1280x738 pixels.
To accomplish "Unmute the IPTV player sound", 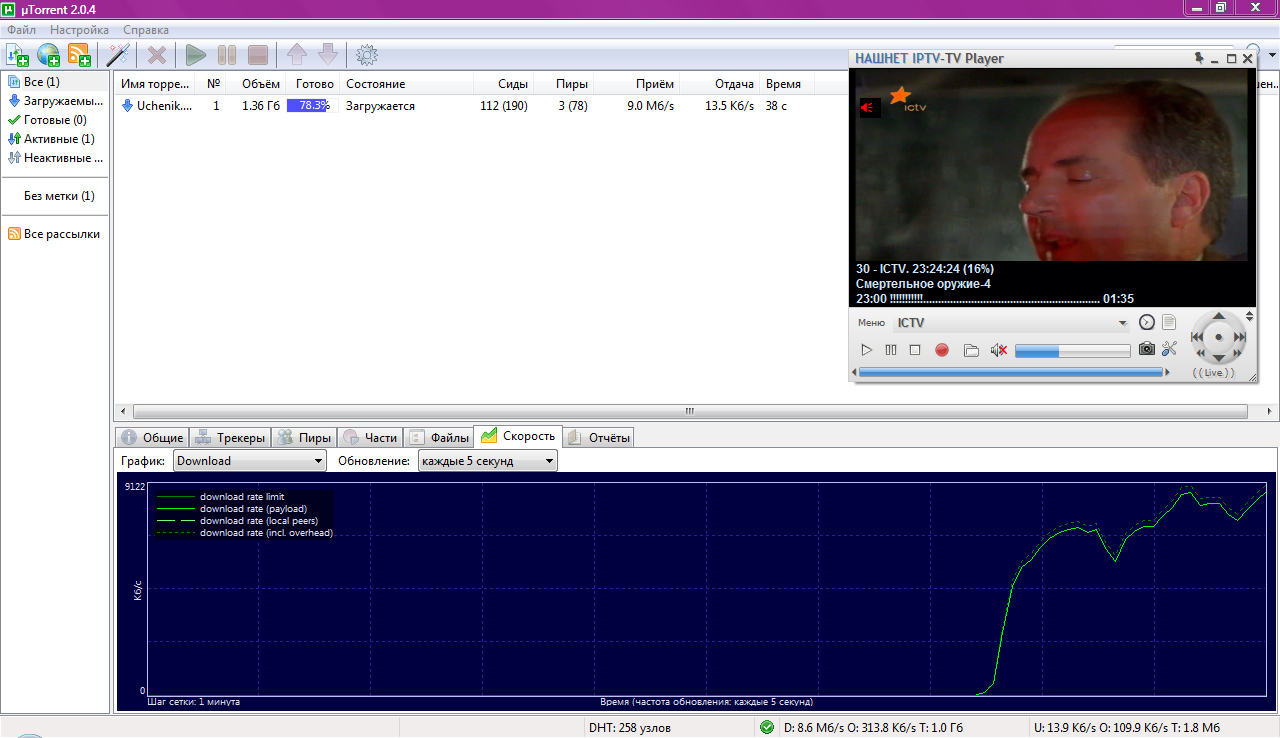I will (998, 350).
